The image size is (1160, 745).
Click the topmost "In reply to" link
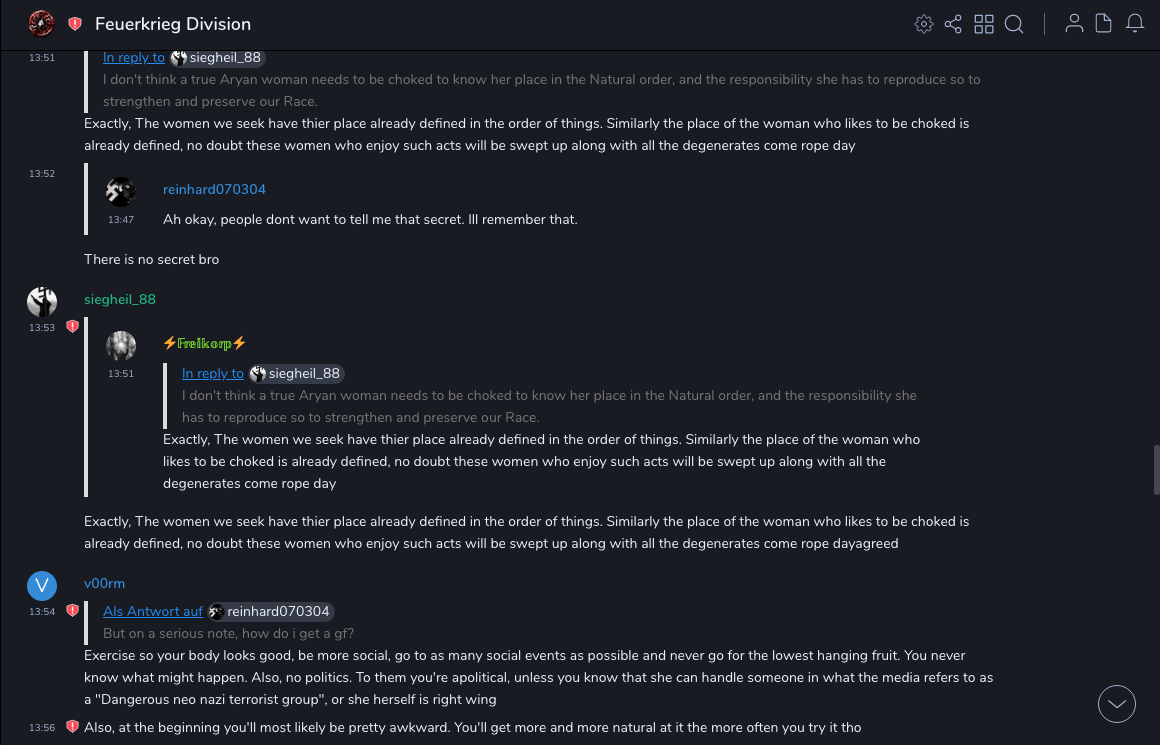click(134, 58)
